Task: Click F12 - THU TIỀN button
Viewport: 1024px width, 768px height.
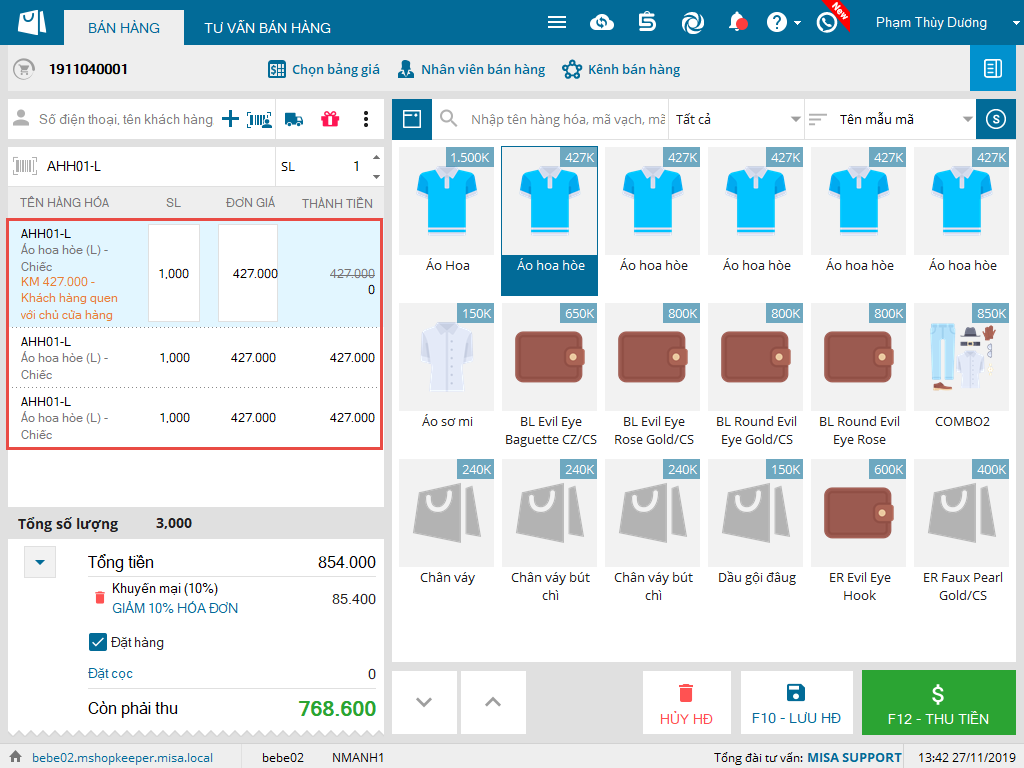Action: (938, 702)
